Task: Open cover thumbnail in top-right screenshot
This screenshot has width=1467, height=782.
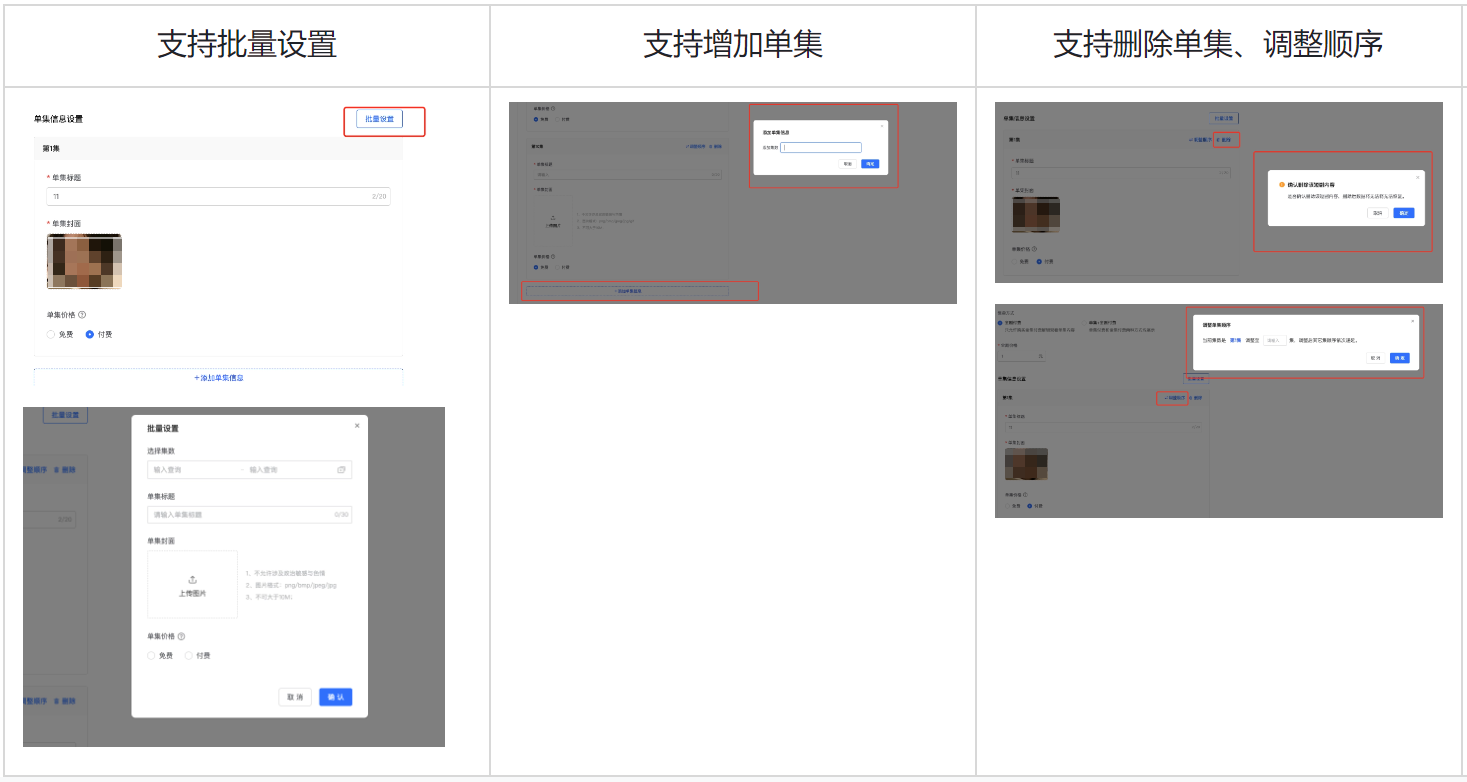Action: point(1036,215)
